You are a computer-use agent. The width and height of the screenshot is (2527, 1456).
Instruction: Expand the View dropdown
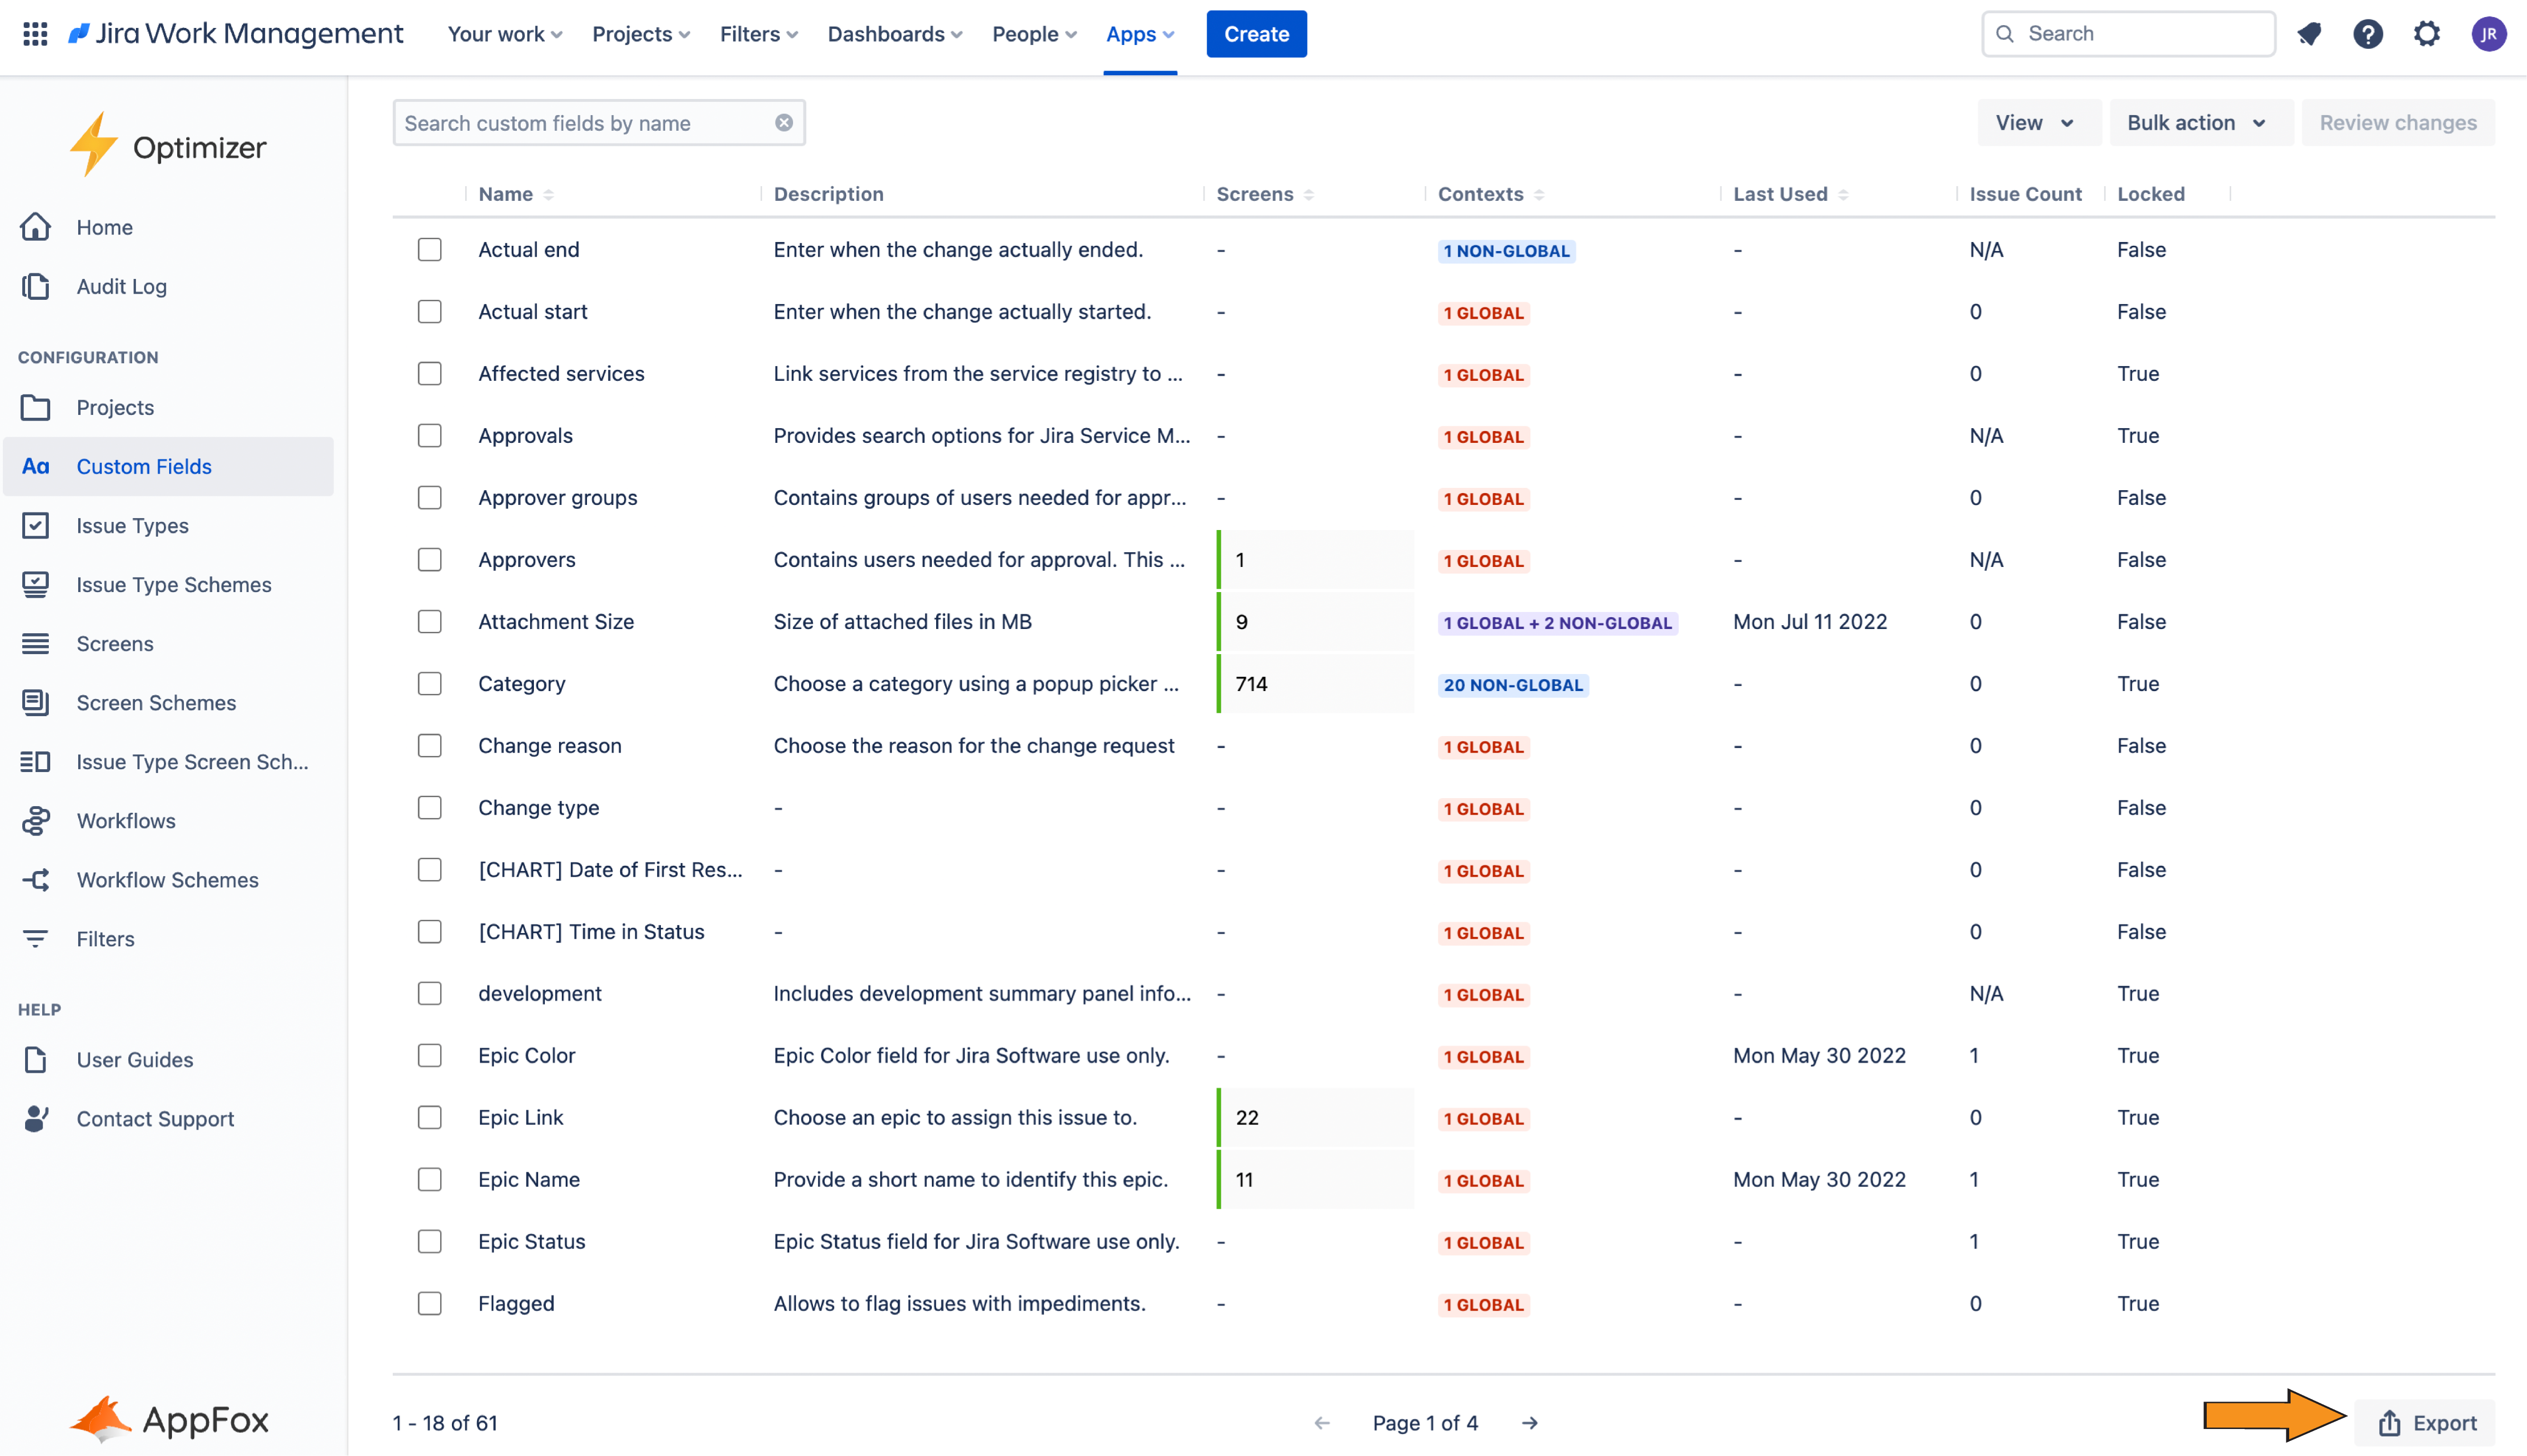tap(2034, 122)
